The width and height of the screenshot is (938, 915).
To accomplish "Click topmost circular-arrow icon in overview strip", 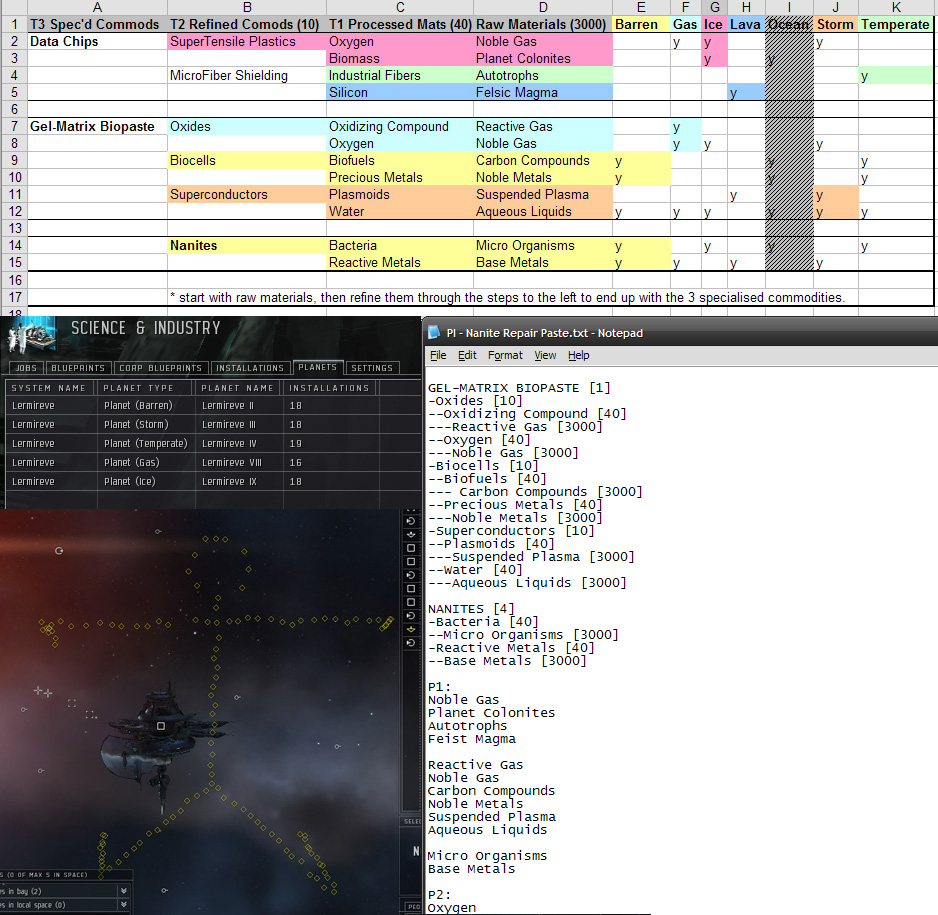I will pyautogui.click(x=411, y=521).
